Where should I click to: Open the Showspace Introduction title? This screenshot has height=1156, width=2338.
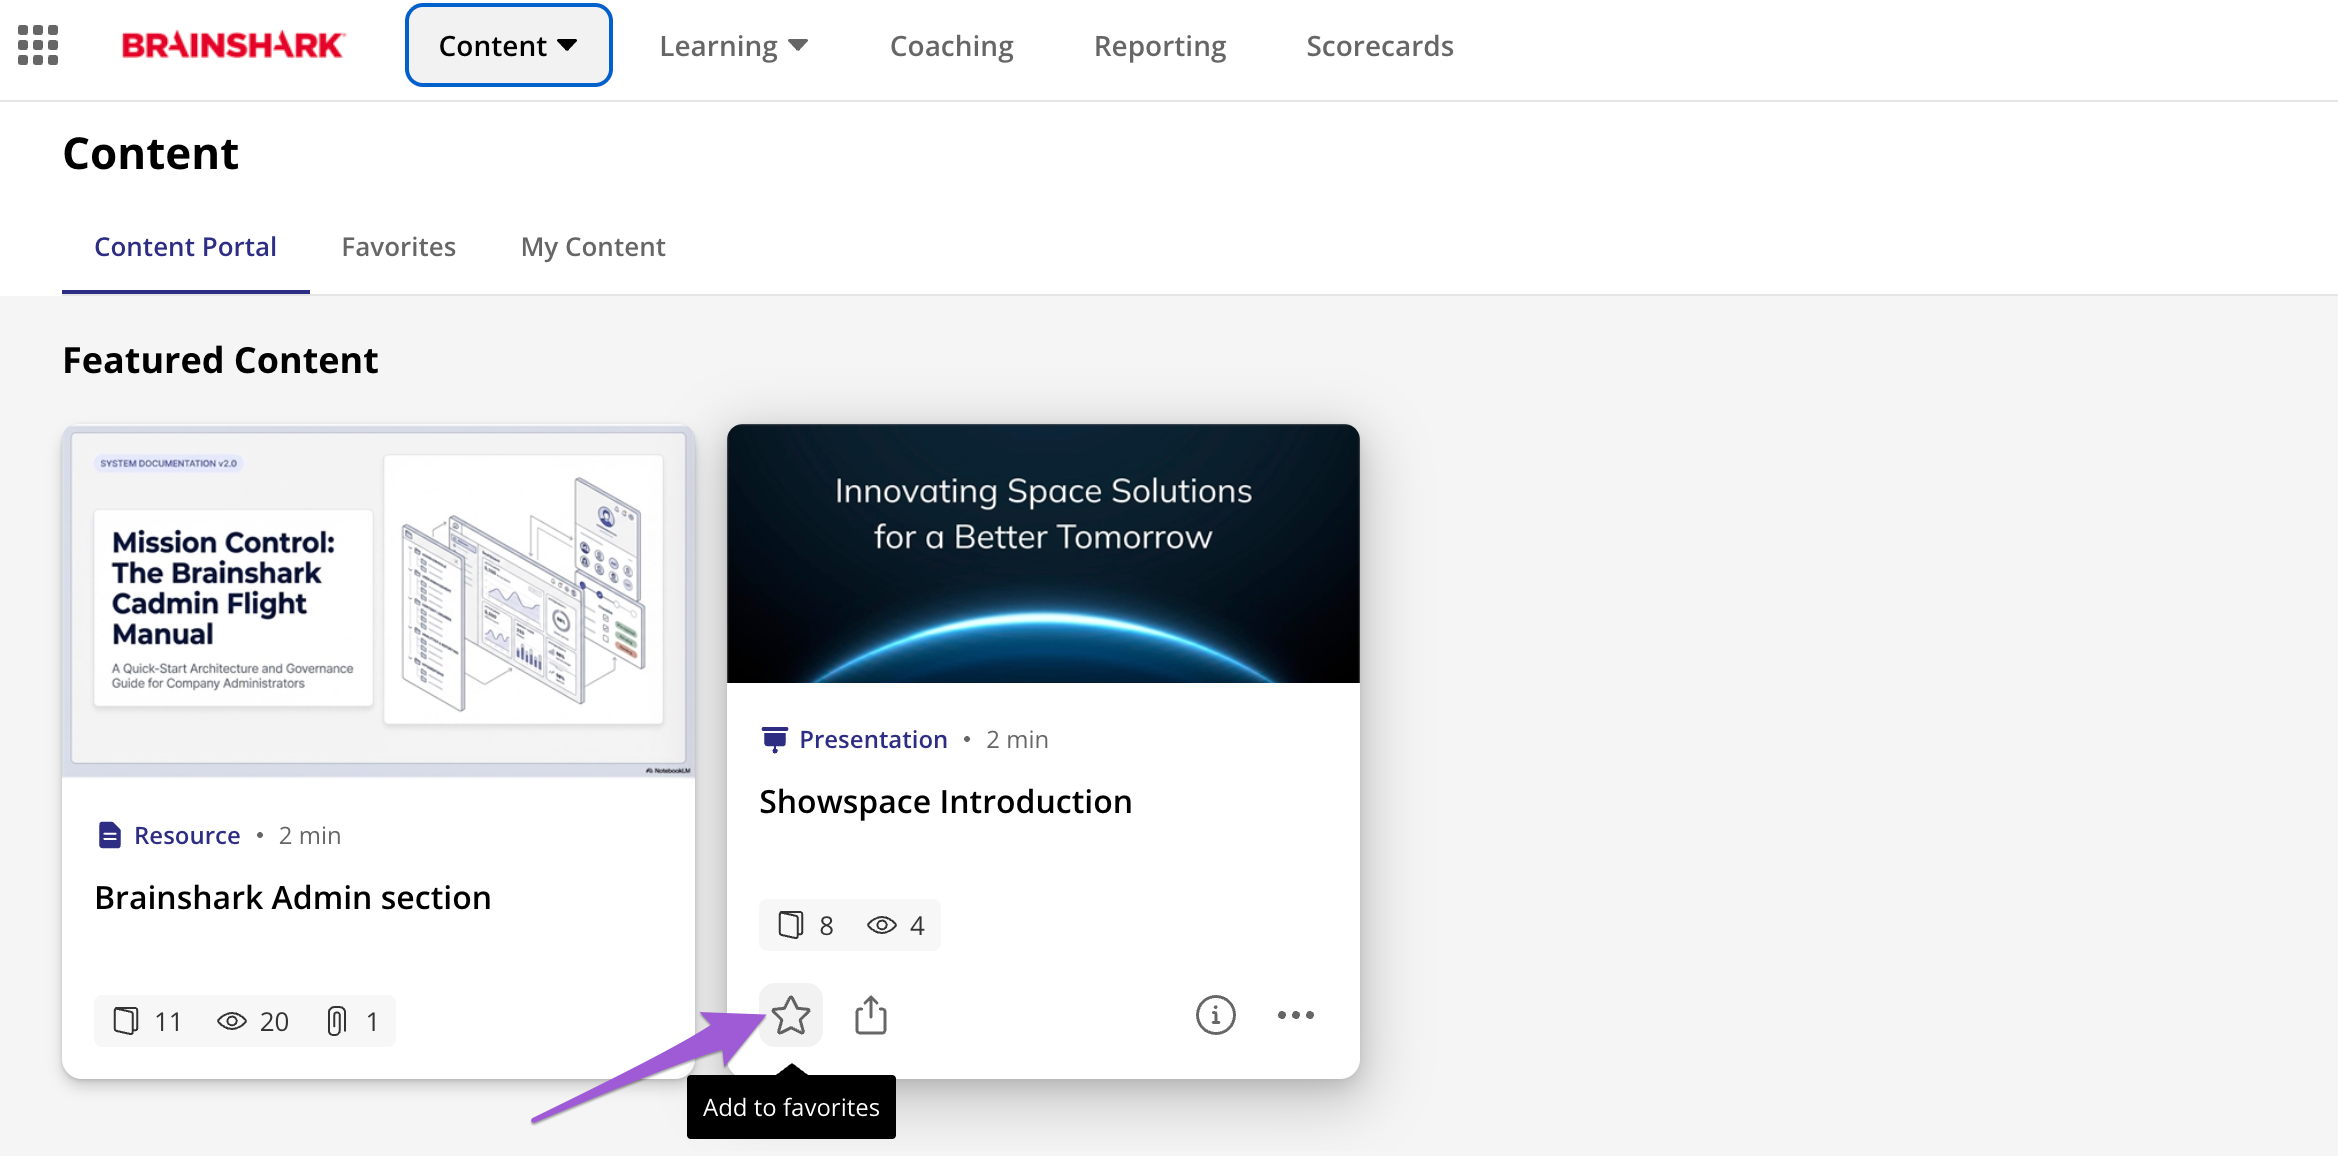click(x=946, y=801)
